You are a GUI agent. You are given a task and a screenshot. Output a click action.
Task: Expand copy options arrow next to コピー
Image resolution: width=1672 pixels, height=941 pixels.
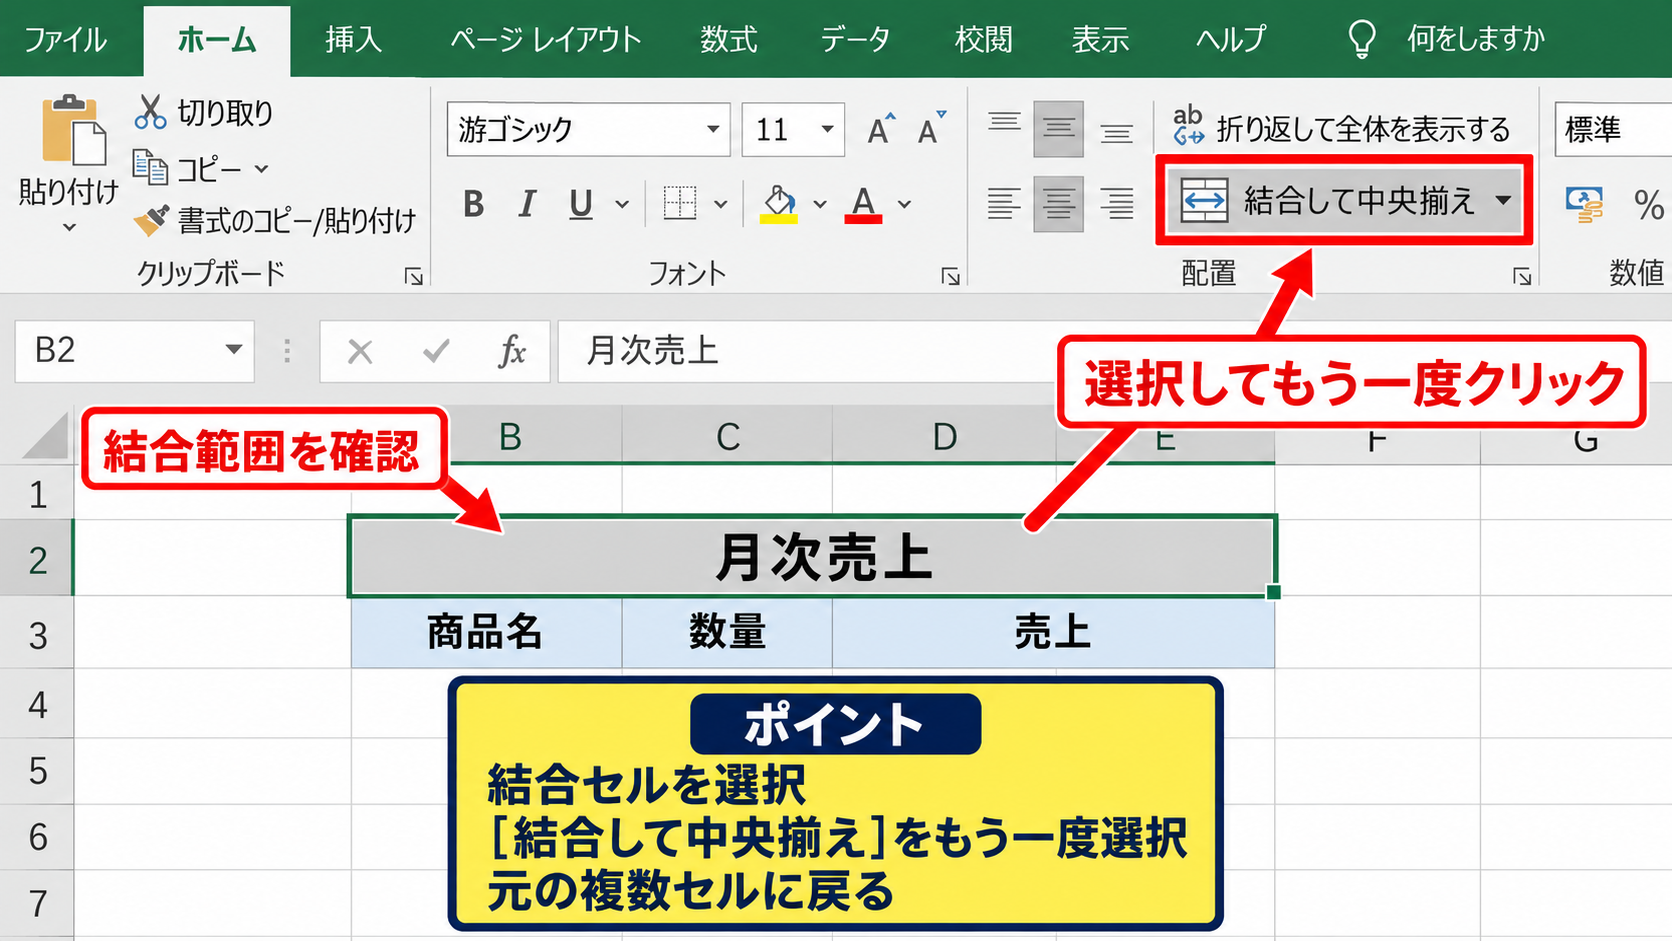[x=262, y=169]
